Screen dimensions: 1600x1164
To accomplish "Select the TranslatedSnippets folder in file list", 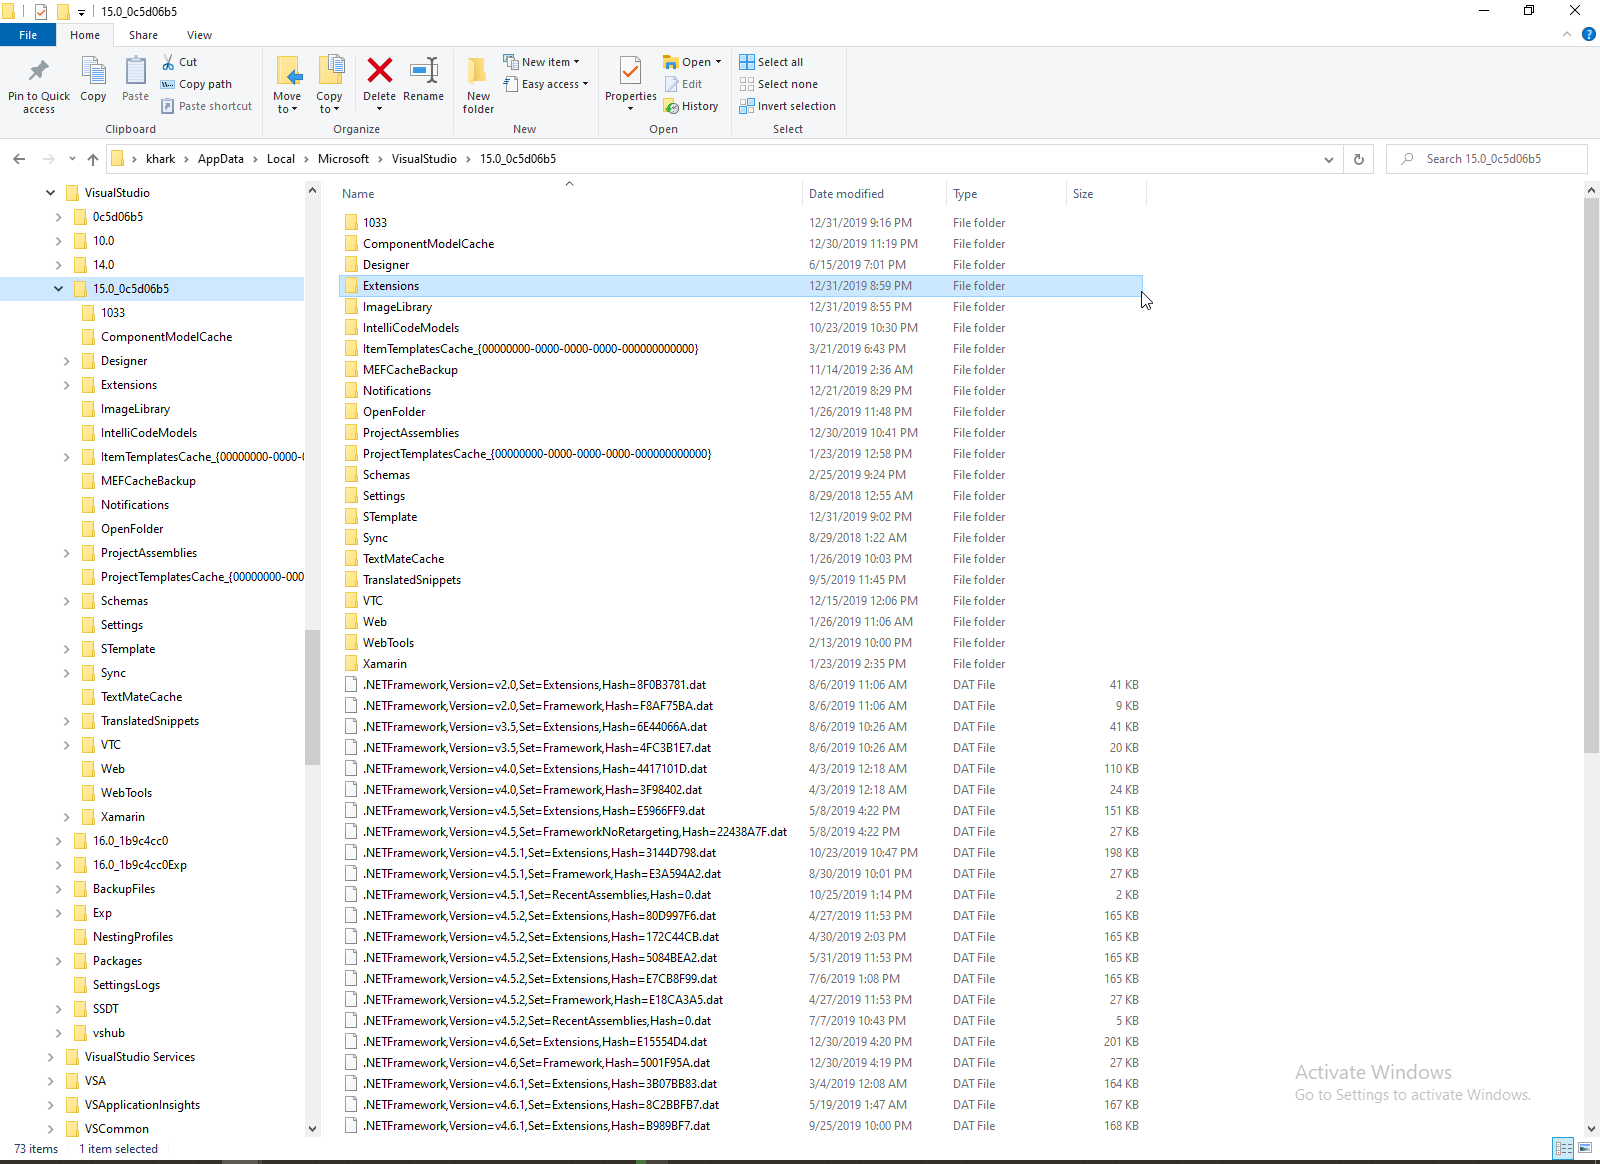I will (x=740, y=580).
